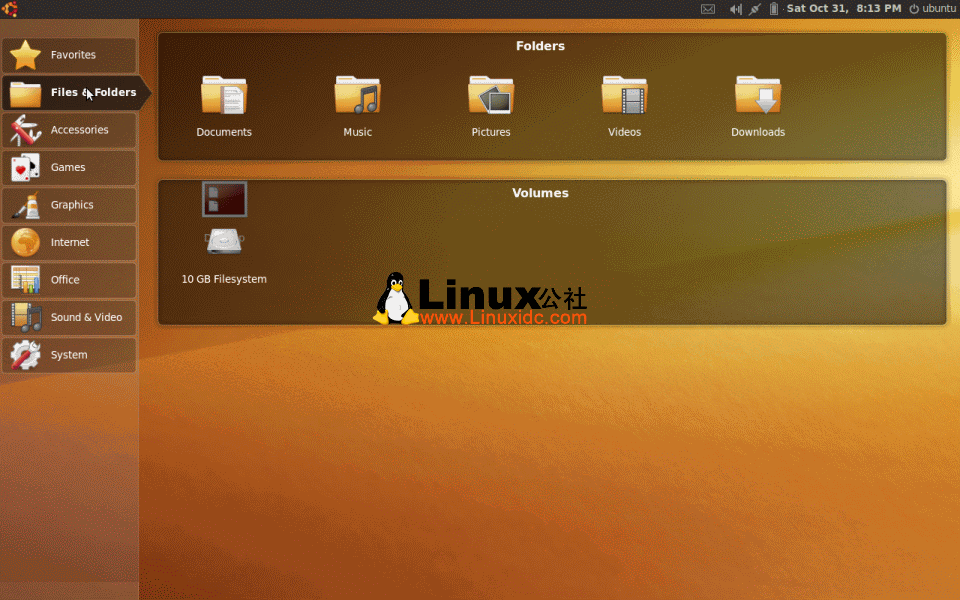Open the Music folder icon
960x600 pixels.
click(x=357, y=97)
